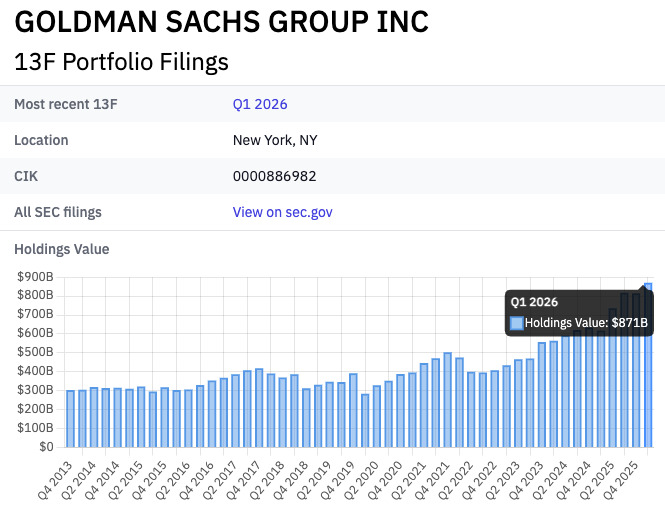665x515 pixels.
Task: Click the GOLDMAN SACHS GROUP INC heading
Action: tap(222, 21)
